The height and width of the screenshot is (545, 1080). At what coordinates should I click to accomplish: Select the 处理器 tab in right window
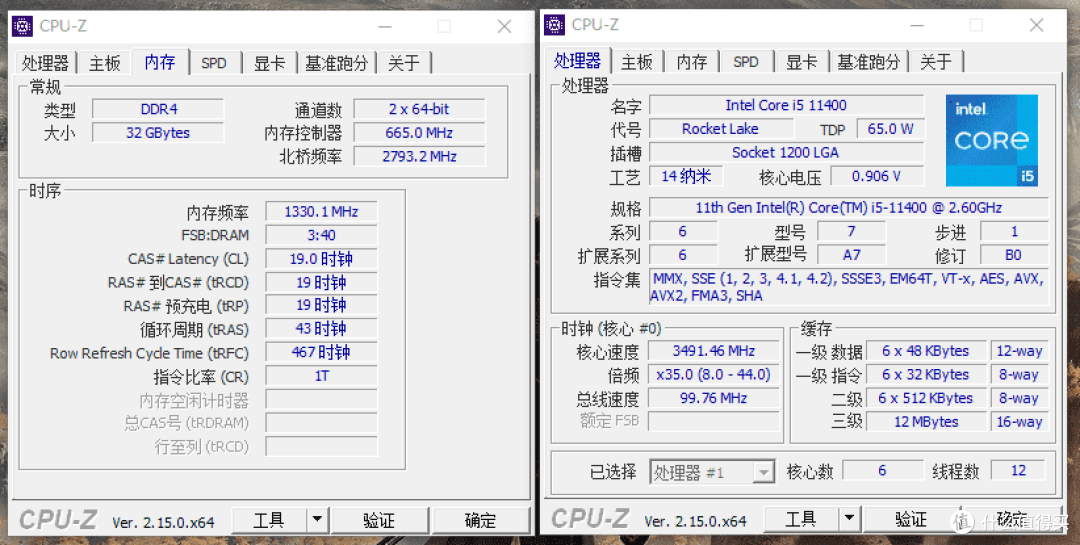coord(577,60)
